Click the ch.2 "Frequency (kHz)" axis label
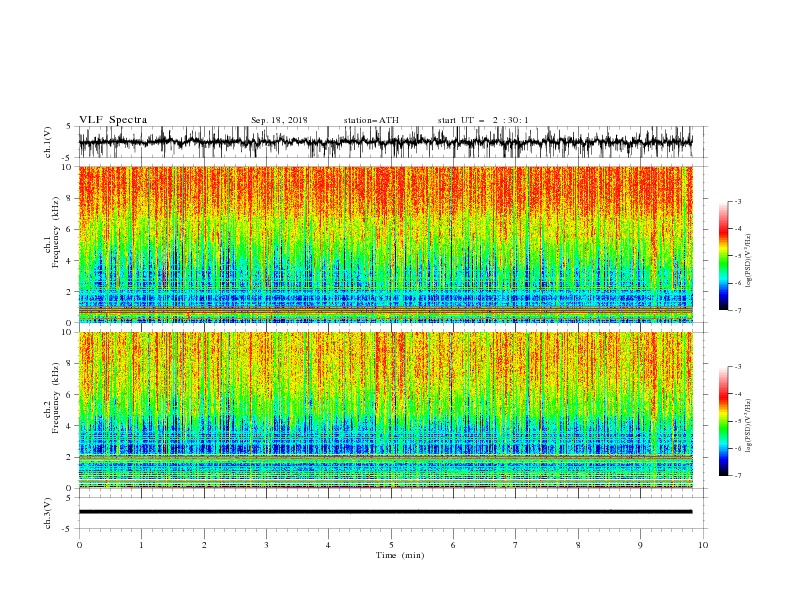Screen dimensions: 792x612 (56, 398)
